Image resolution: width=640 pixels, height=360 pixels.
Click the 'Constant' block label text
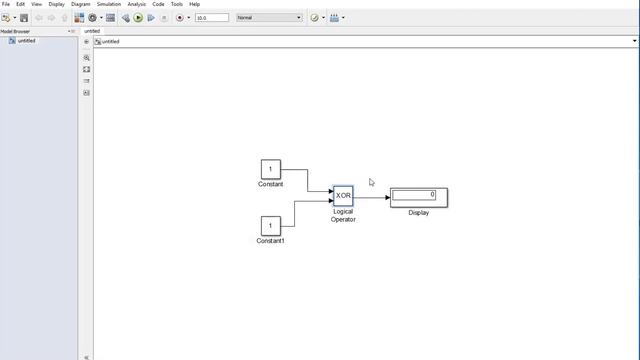(x=271, y=184)
